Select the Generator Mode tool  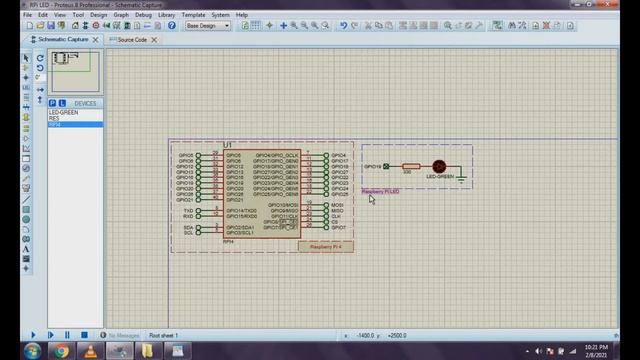[x=26, y=168]
